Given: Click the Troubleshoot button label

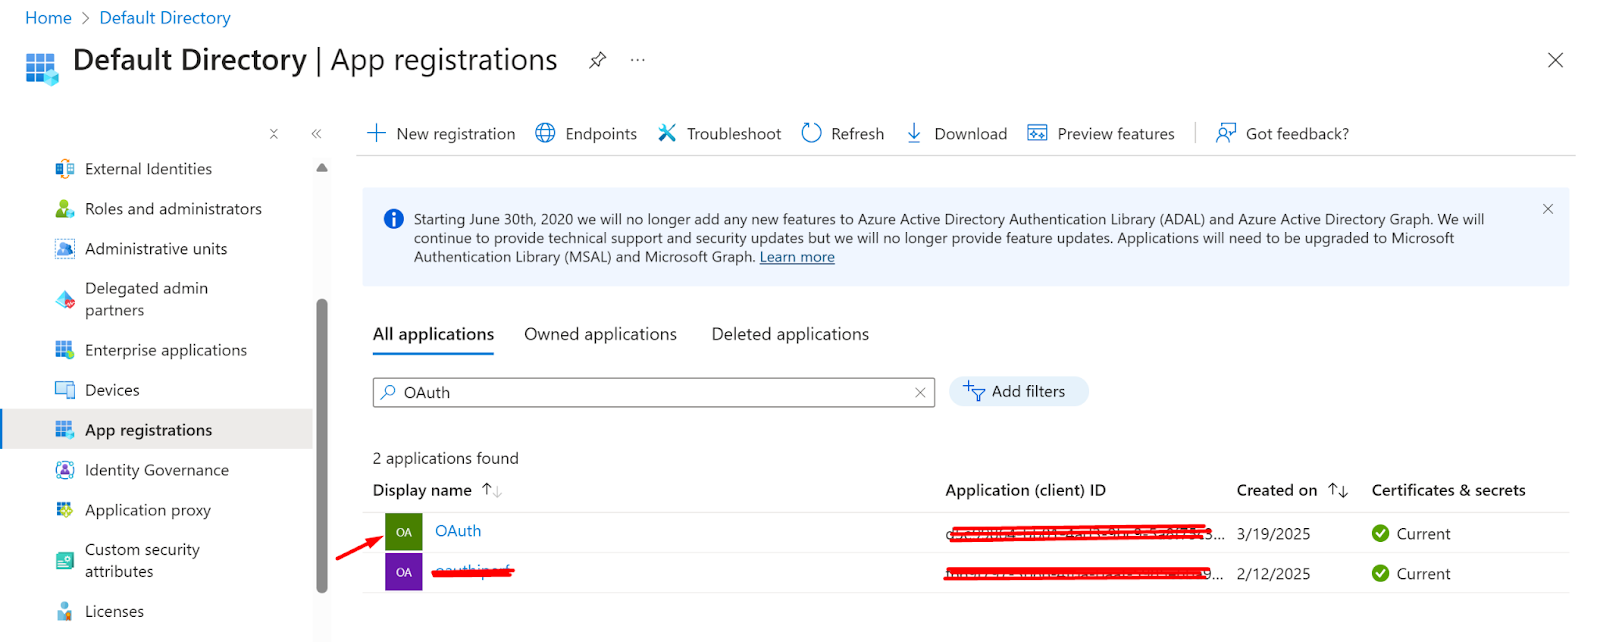Looking at the screenshot, I should click(734, 134).
